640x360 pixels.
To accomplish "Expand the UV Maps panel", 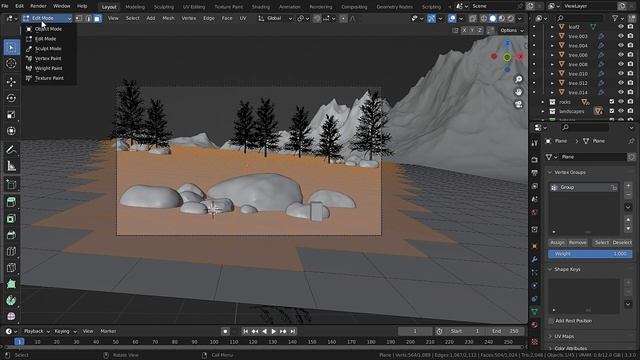I will pyautogui.click(x=550, y=336).
